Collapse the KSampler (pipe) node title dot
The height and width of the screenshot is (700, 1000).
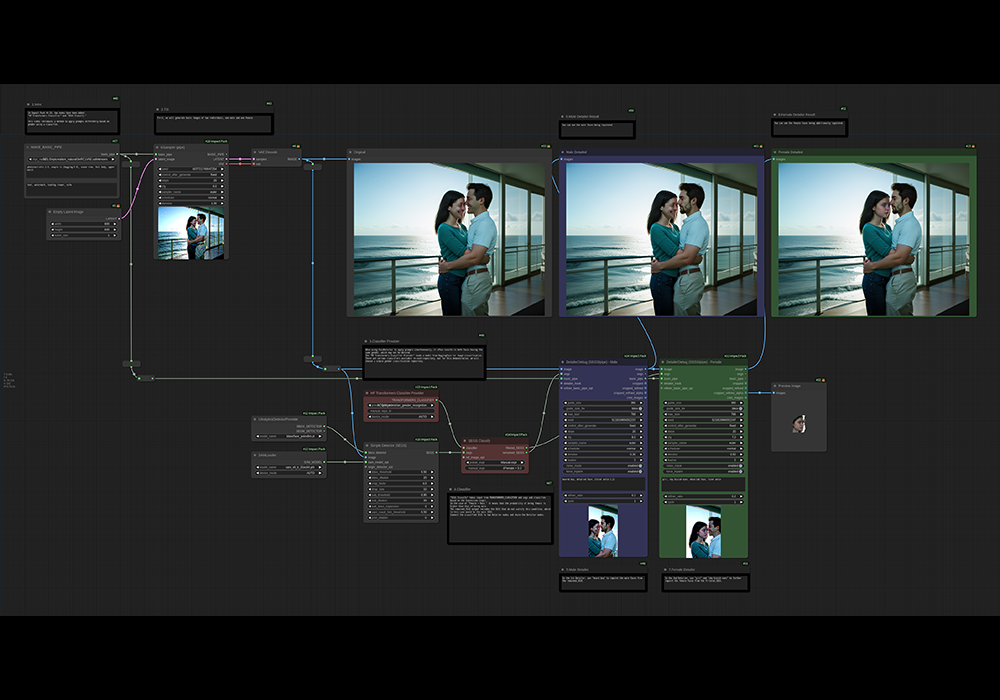[x=157, y=147]
